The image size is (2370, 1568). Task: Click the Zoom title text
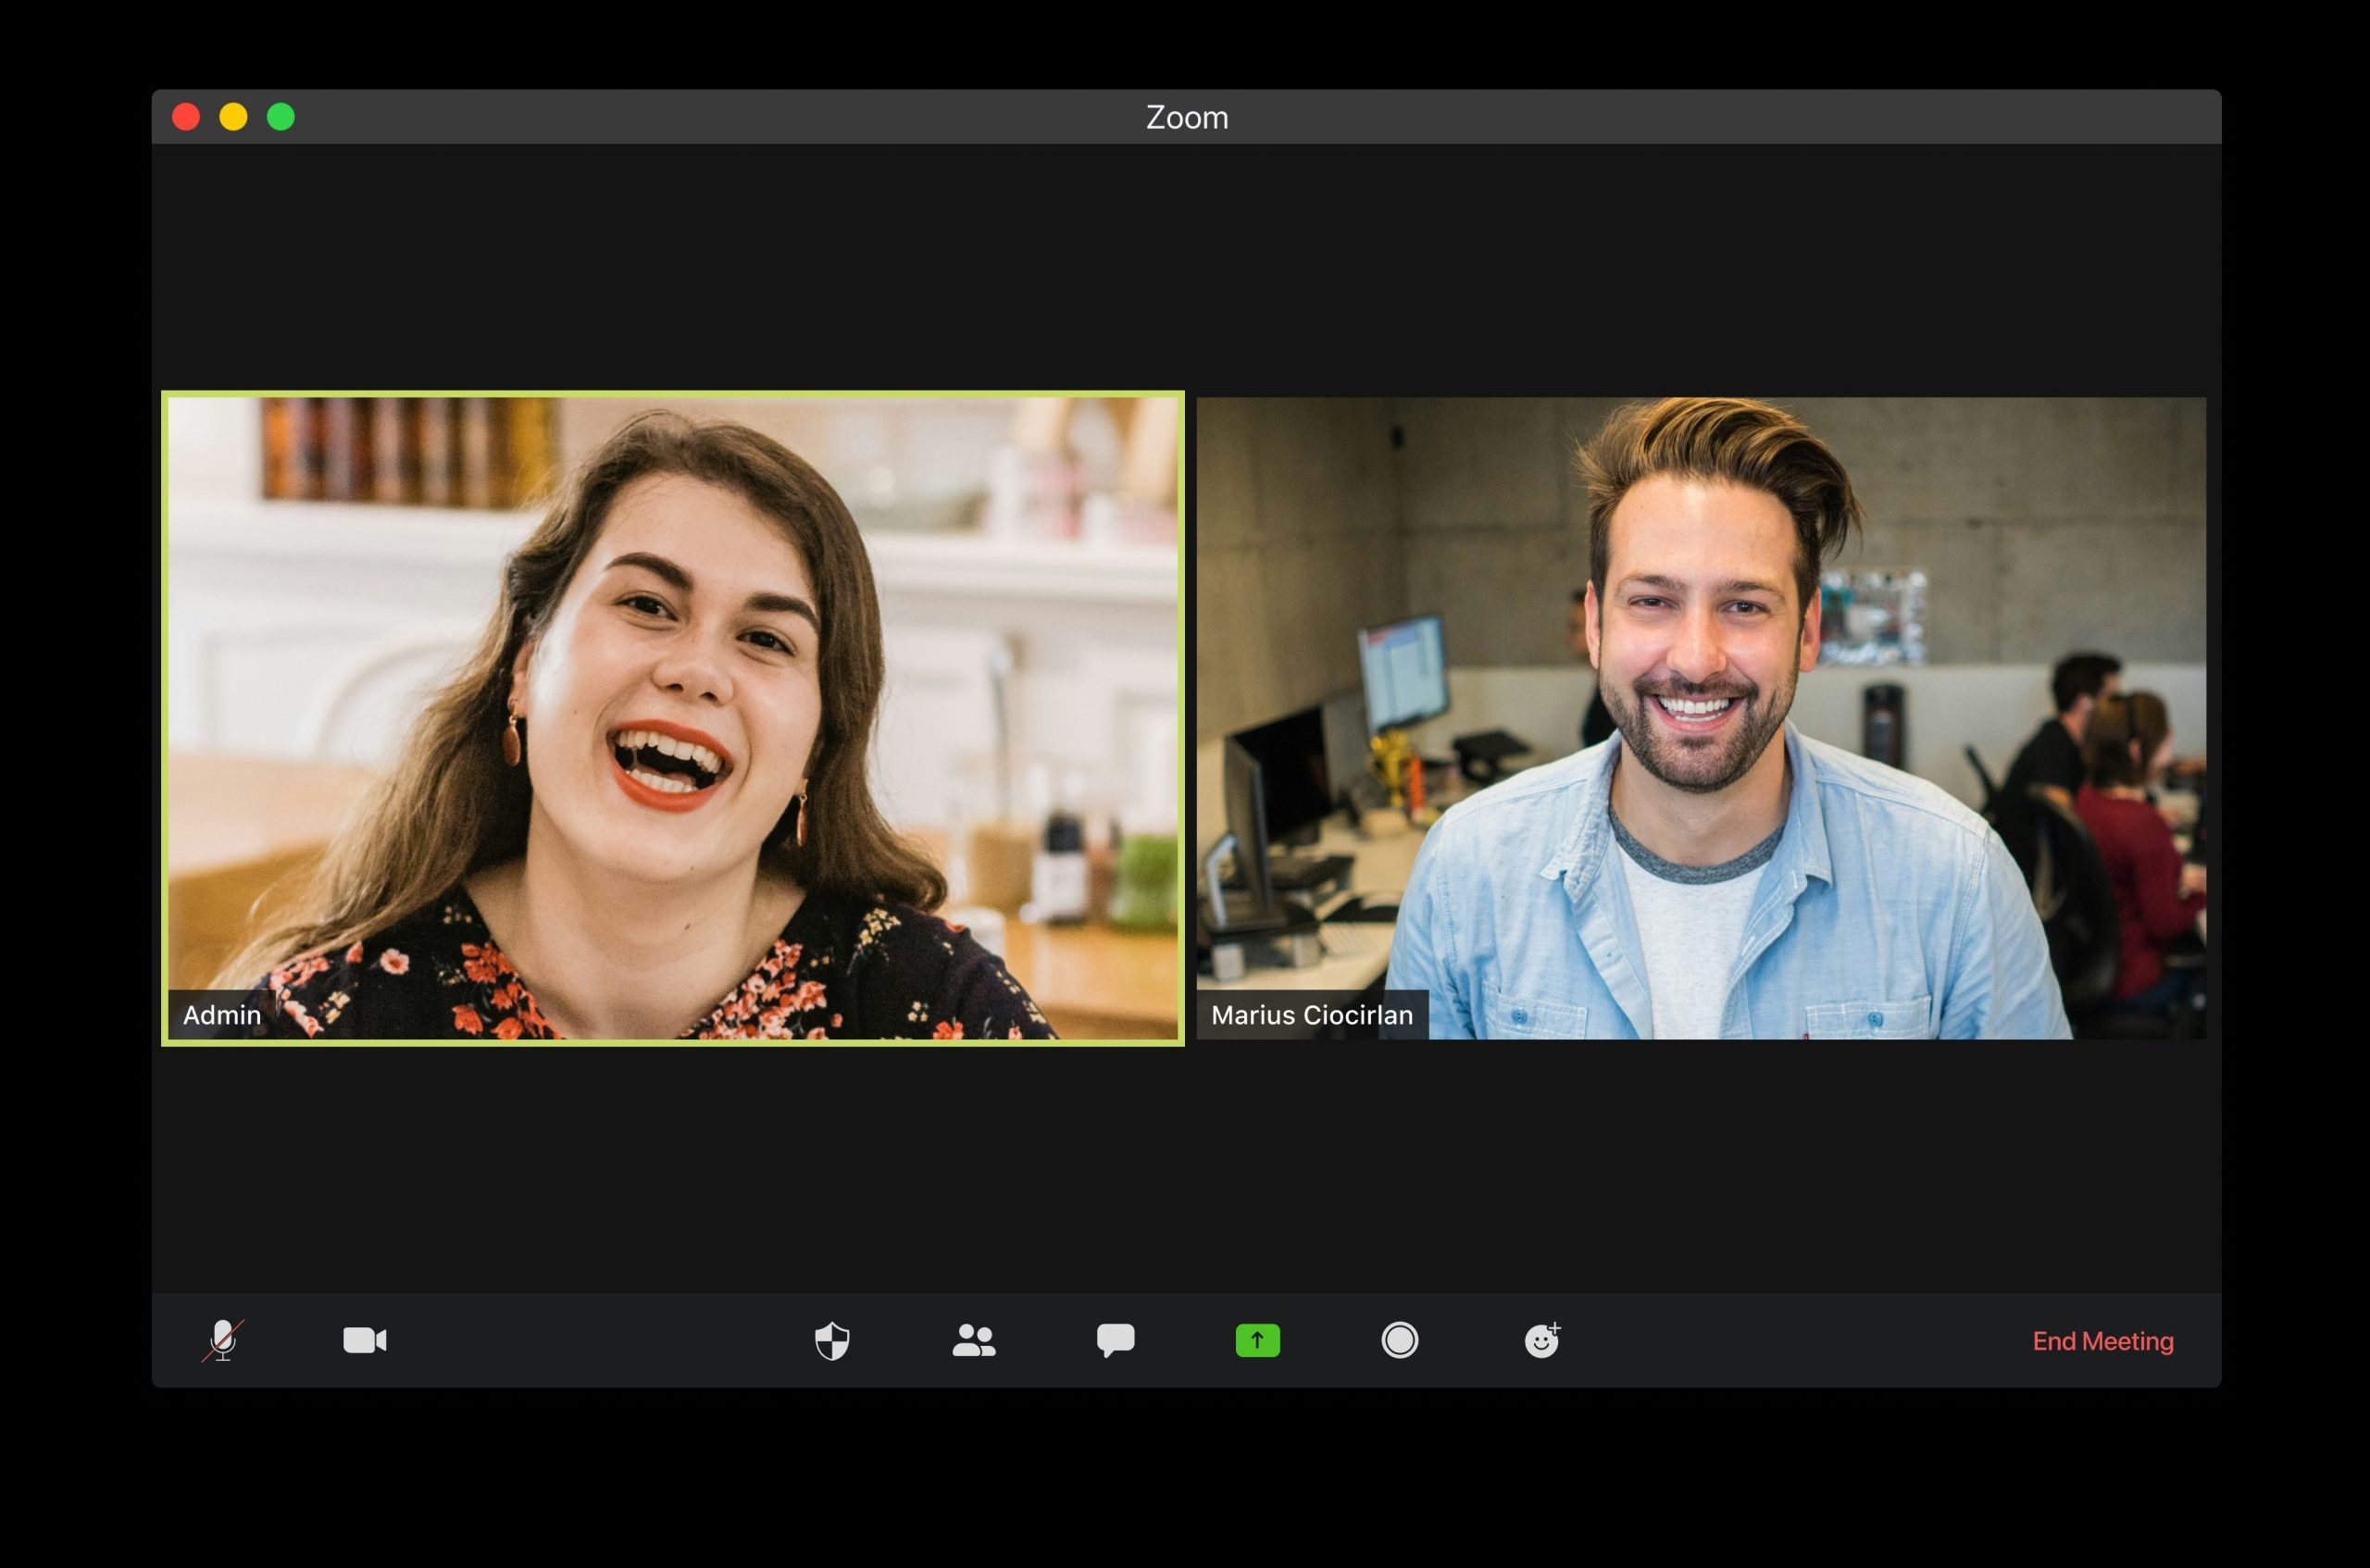[1186, 117]
